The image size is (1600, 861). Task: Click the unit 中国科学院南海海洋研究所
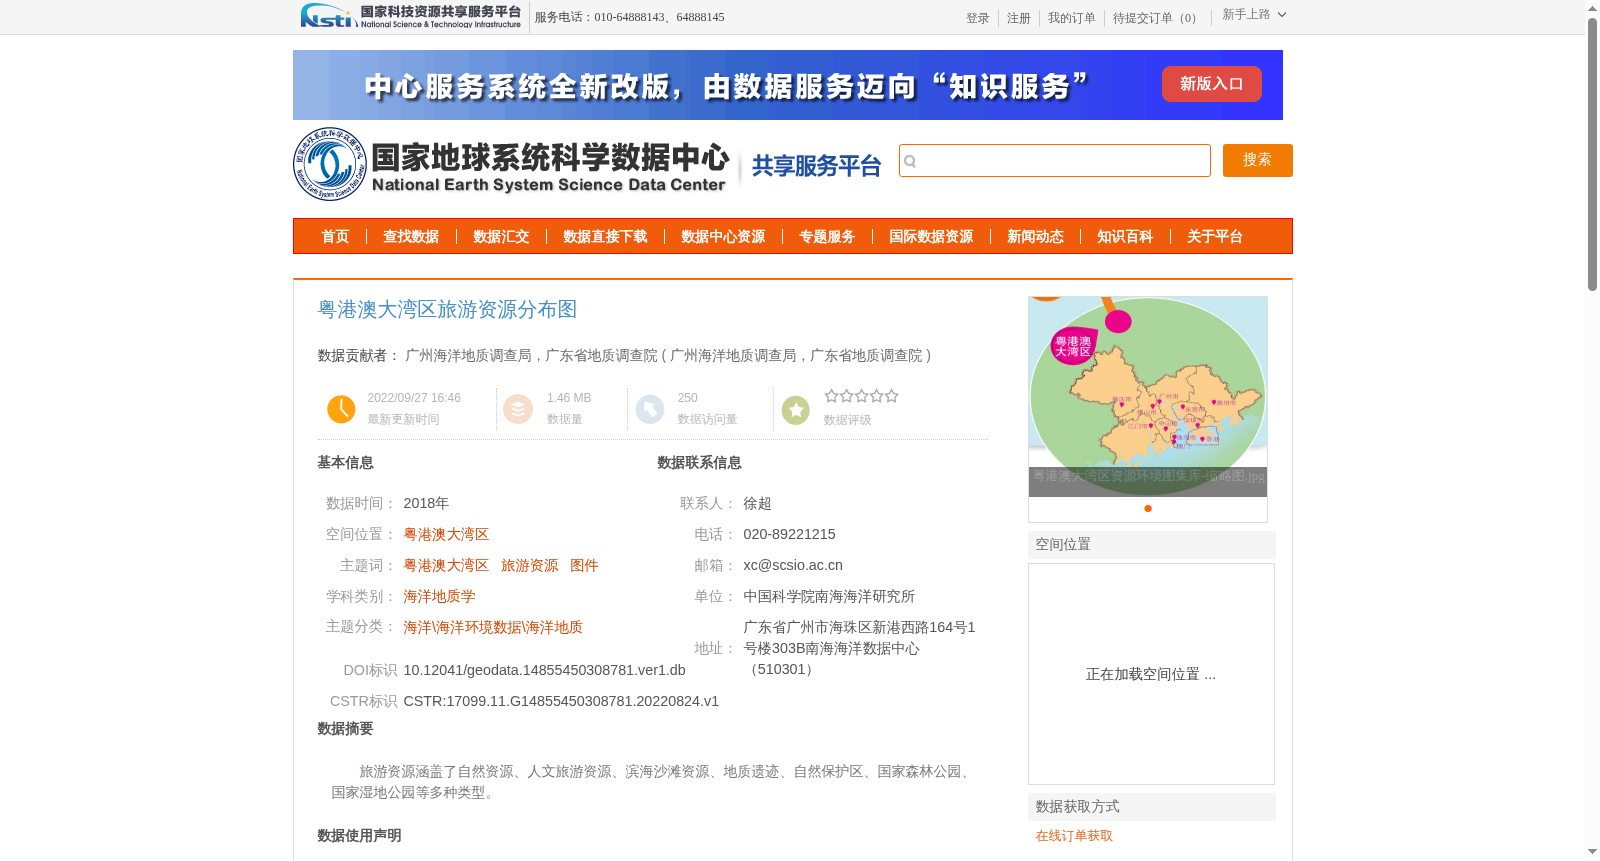coord(829,596)
